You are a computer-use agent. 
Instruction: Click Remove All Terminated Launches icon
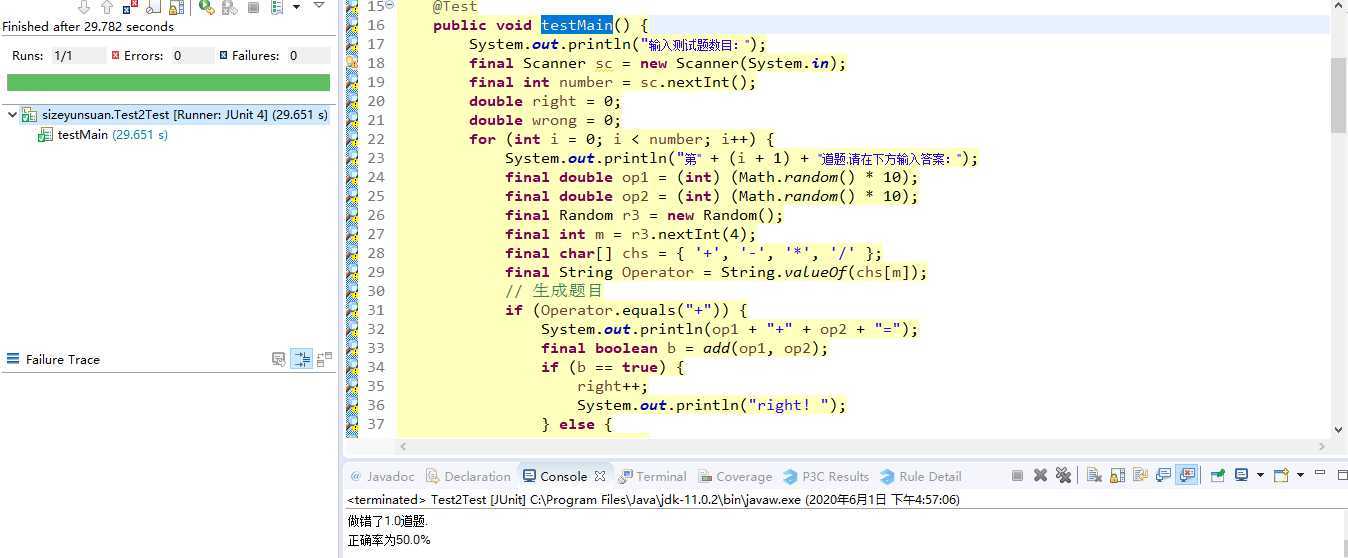[x=1063, y=476]
